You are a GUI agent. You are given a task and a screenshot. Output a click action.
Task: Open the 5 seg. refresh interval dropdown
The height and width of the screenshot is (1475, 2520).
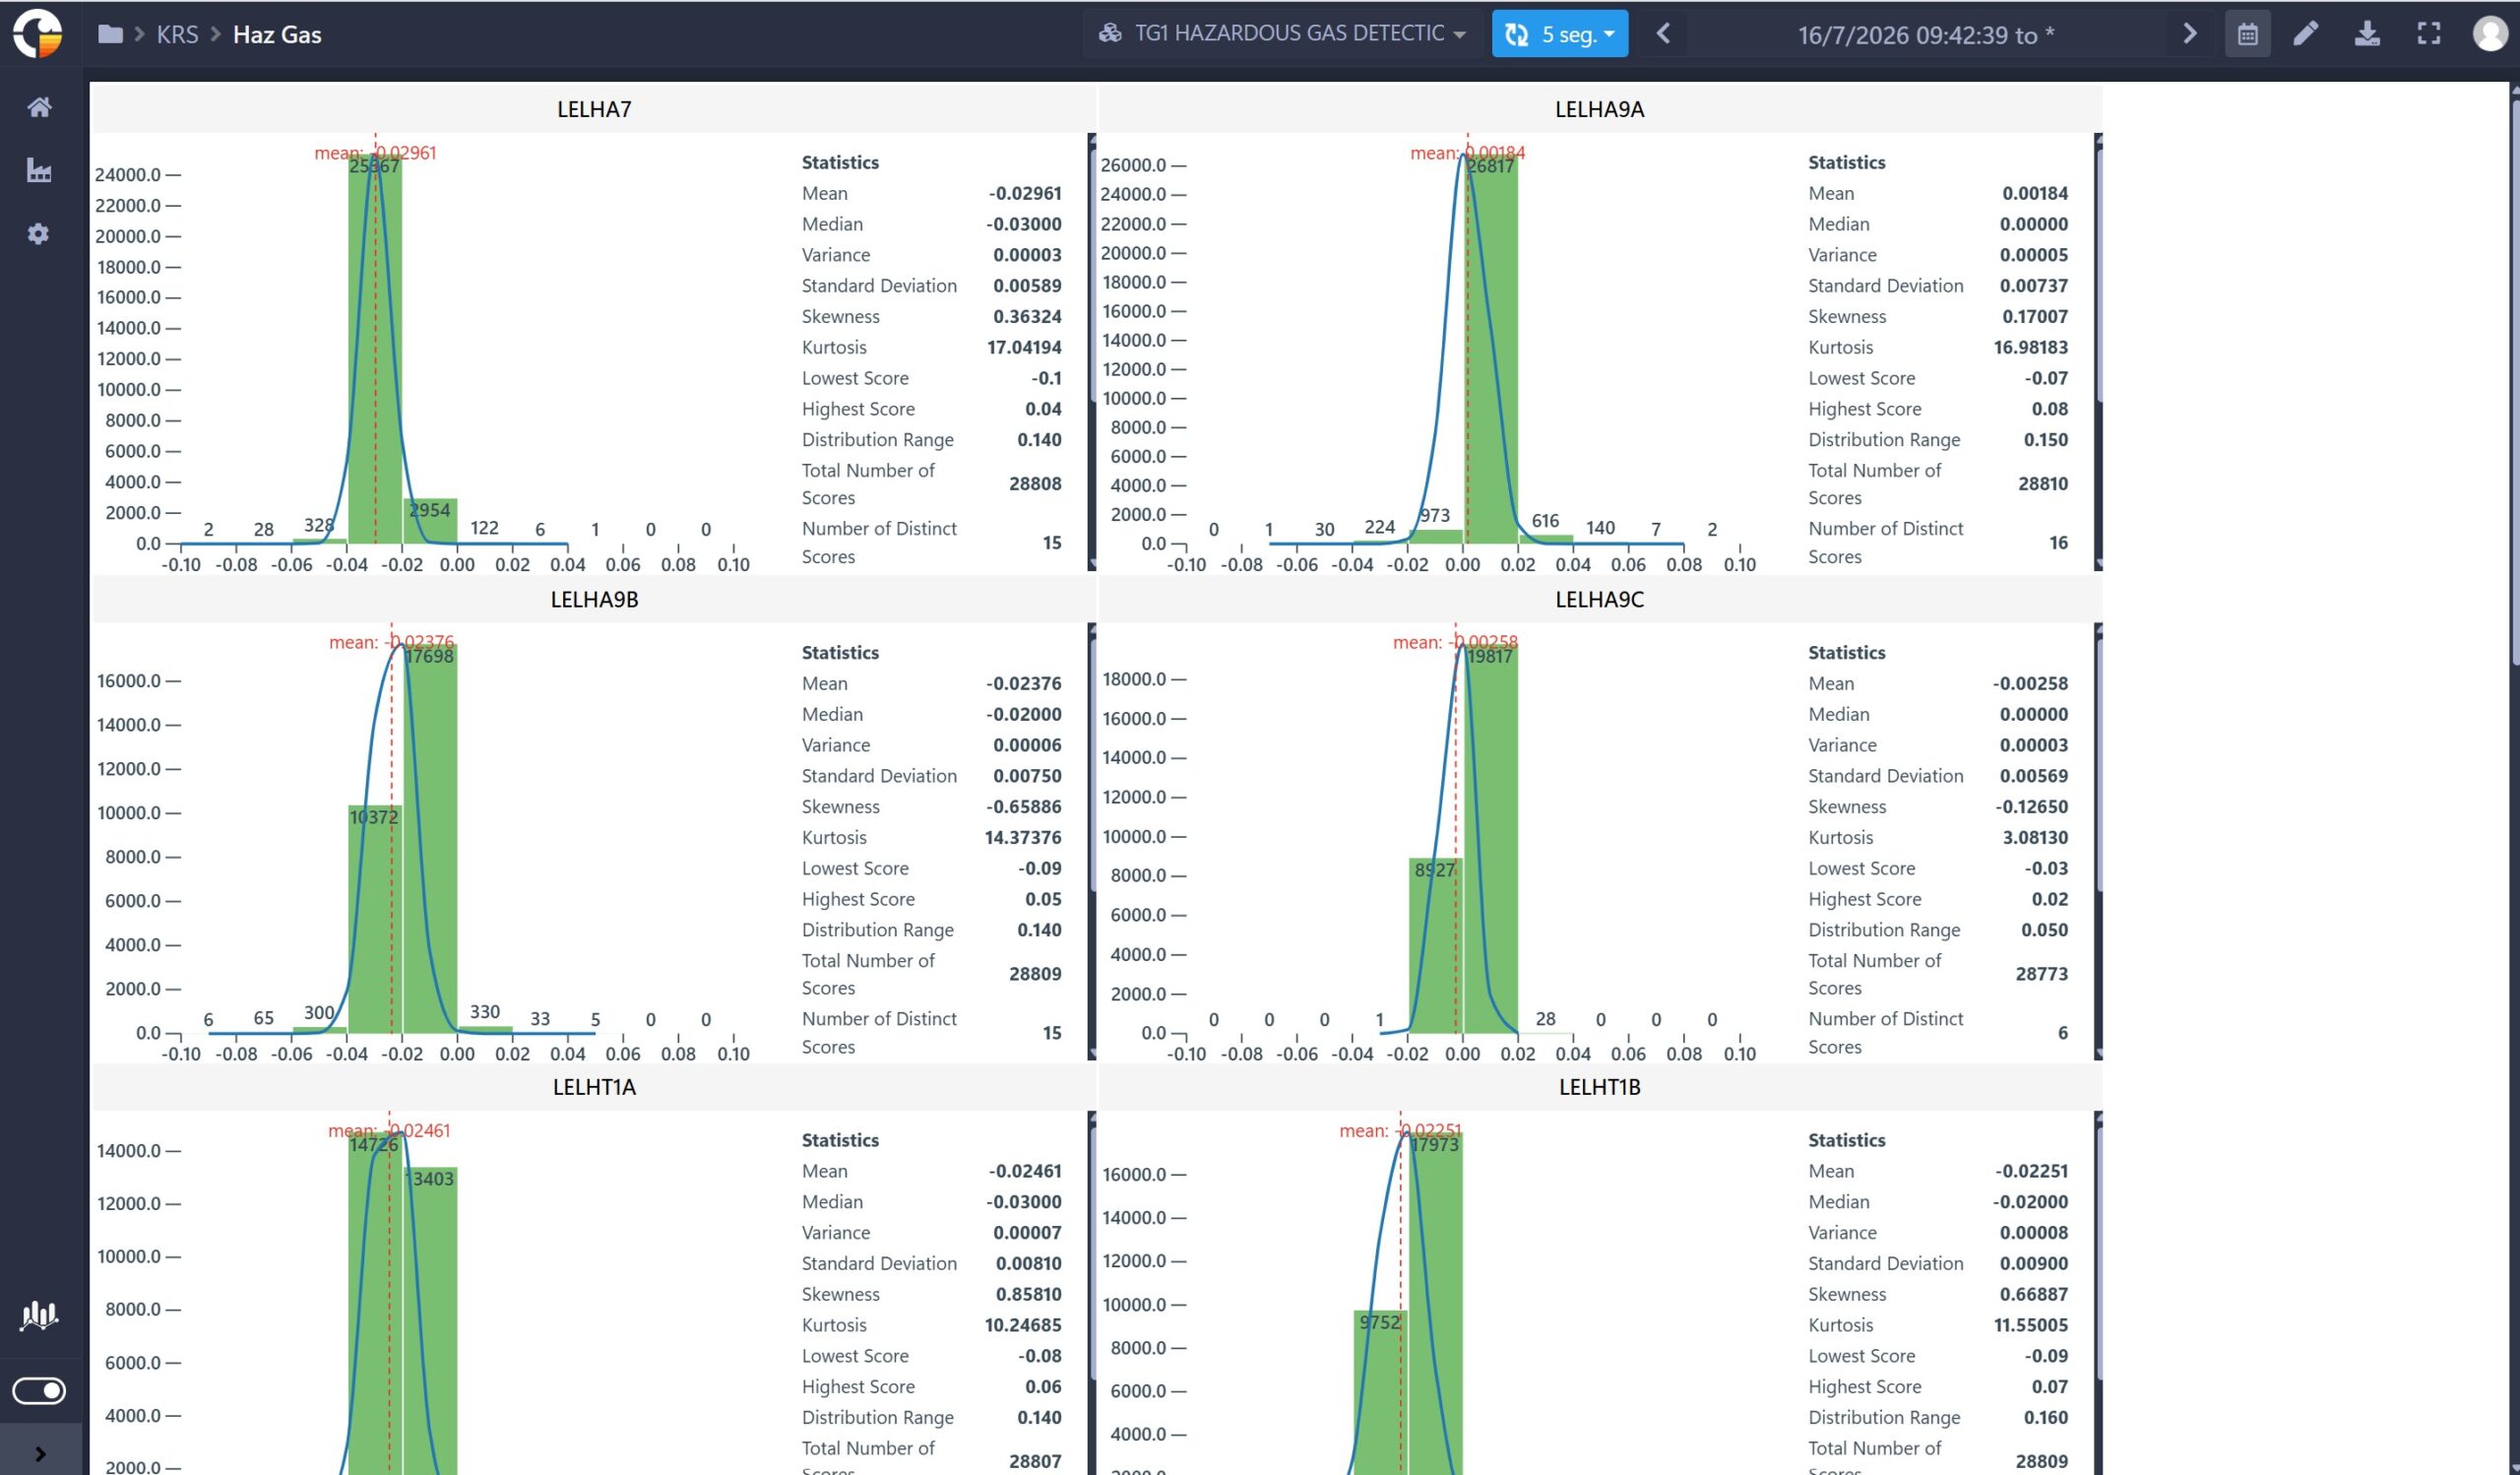tap(1560, 34)
